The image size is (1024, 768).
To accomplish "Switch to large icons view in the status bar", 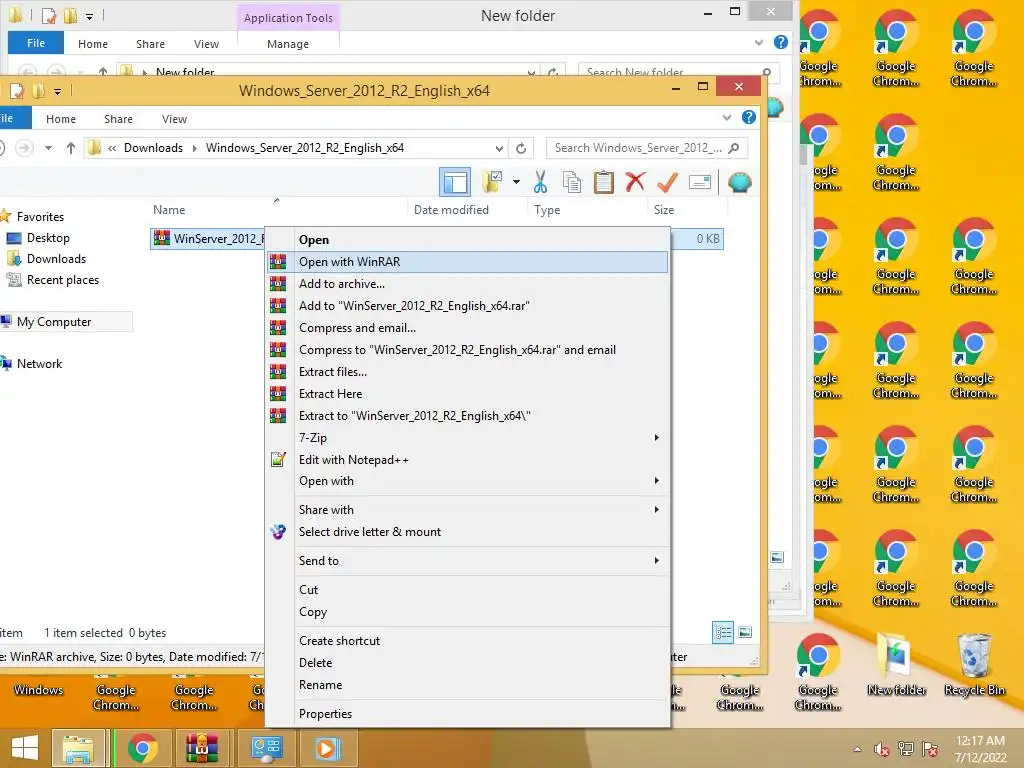I will point(745,632).
